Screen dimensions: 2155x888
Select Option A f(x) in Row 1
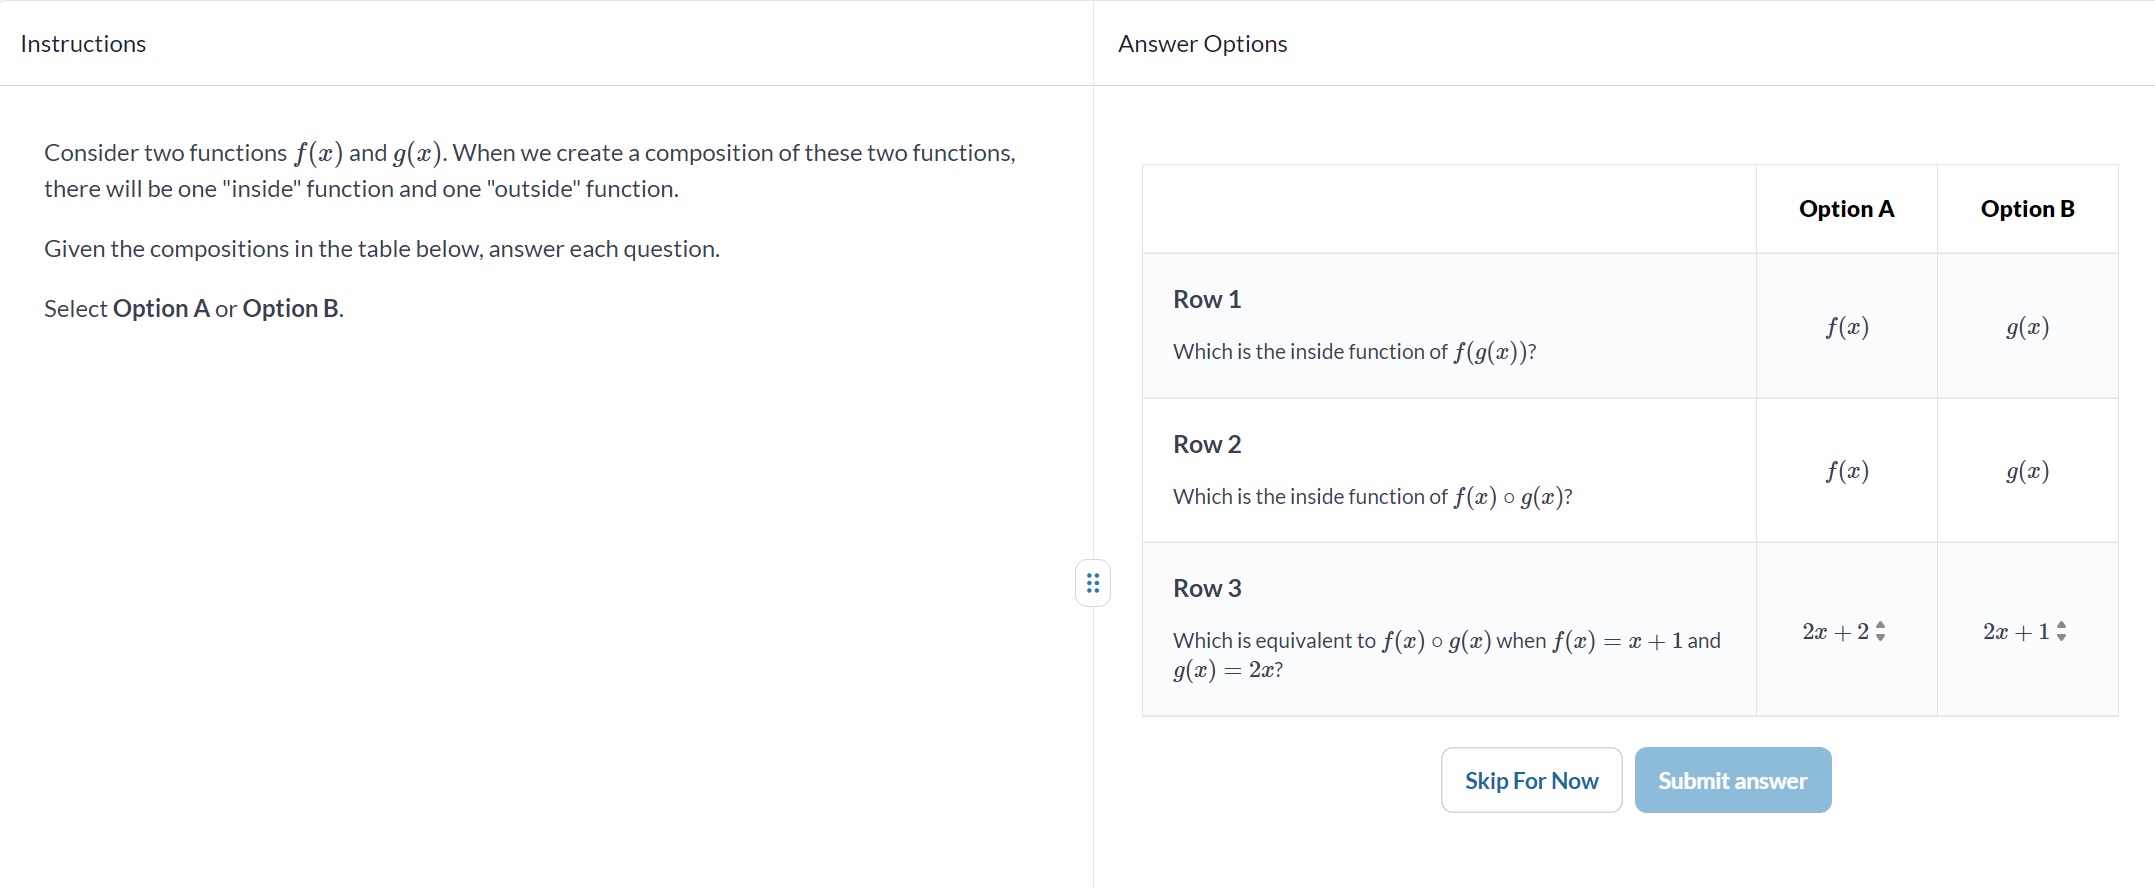click(1846, 327)
